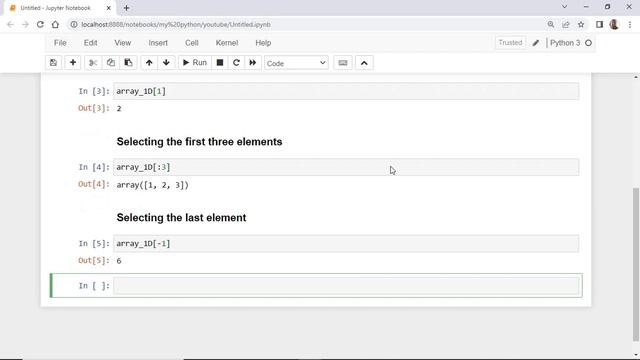Click the page vertical scrollbar thumb
Screen dimensions: 640x360
(636, 264)
